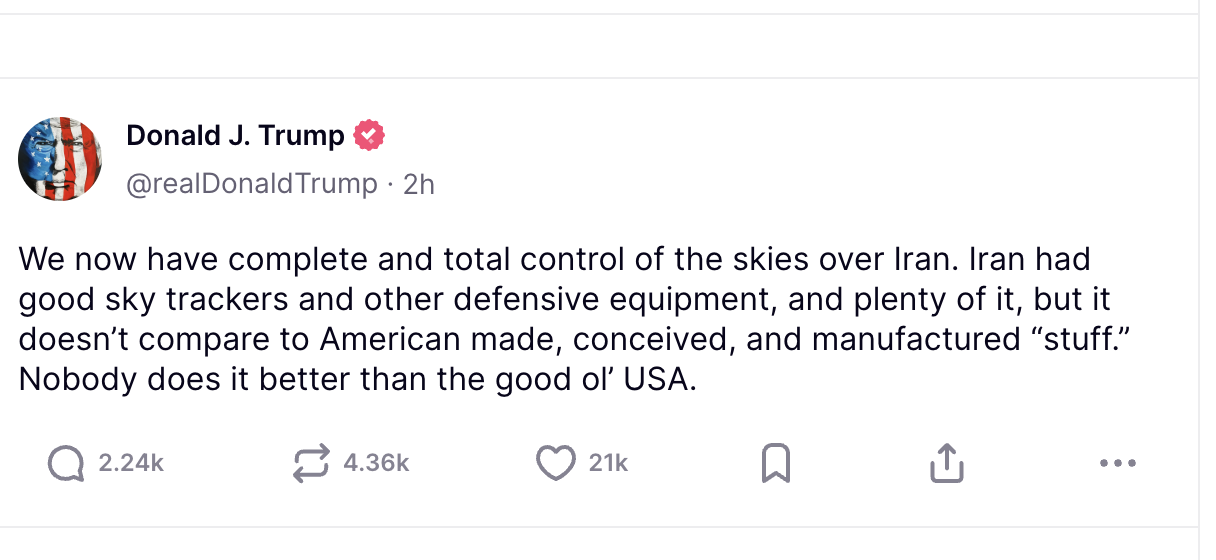Click the 2.24k reply count
Image resolution: width=1216 pixels, height=560 pixels.
pyautogui.click(x=131, y=463)
